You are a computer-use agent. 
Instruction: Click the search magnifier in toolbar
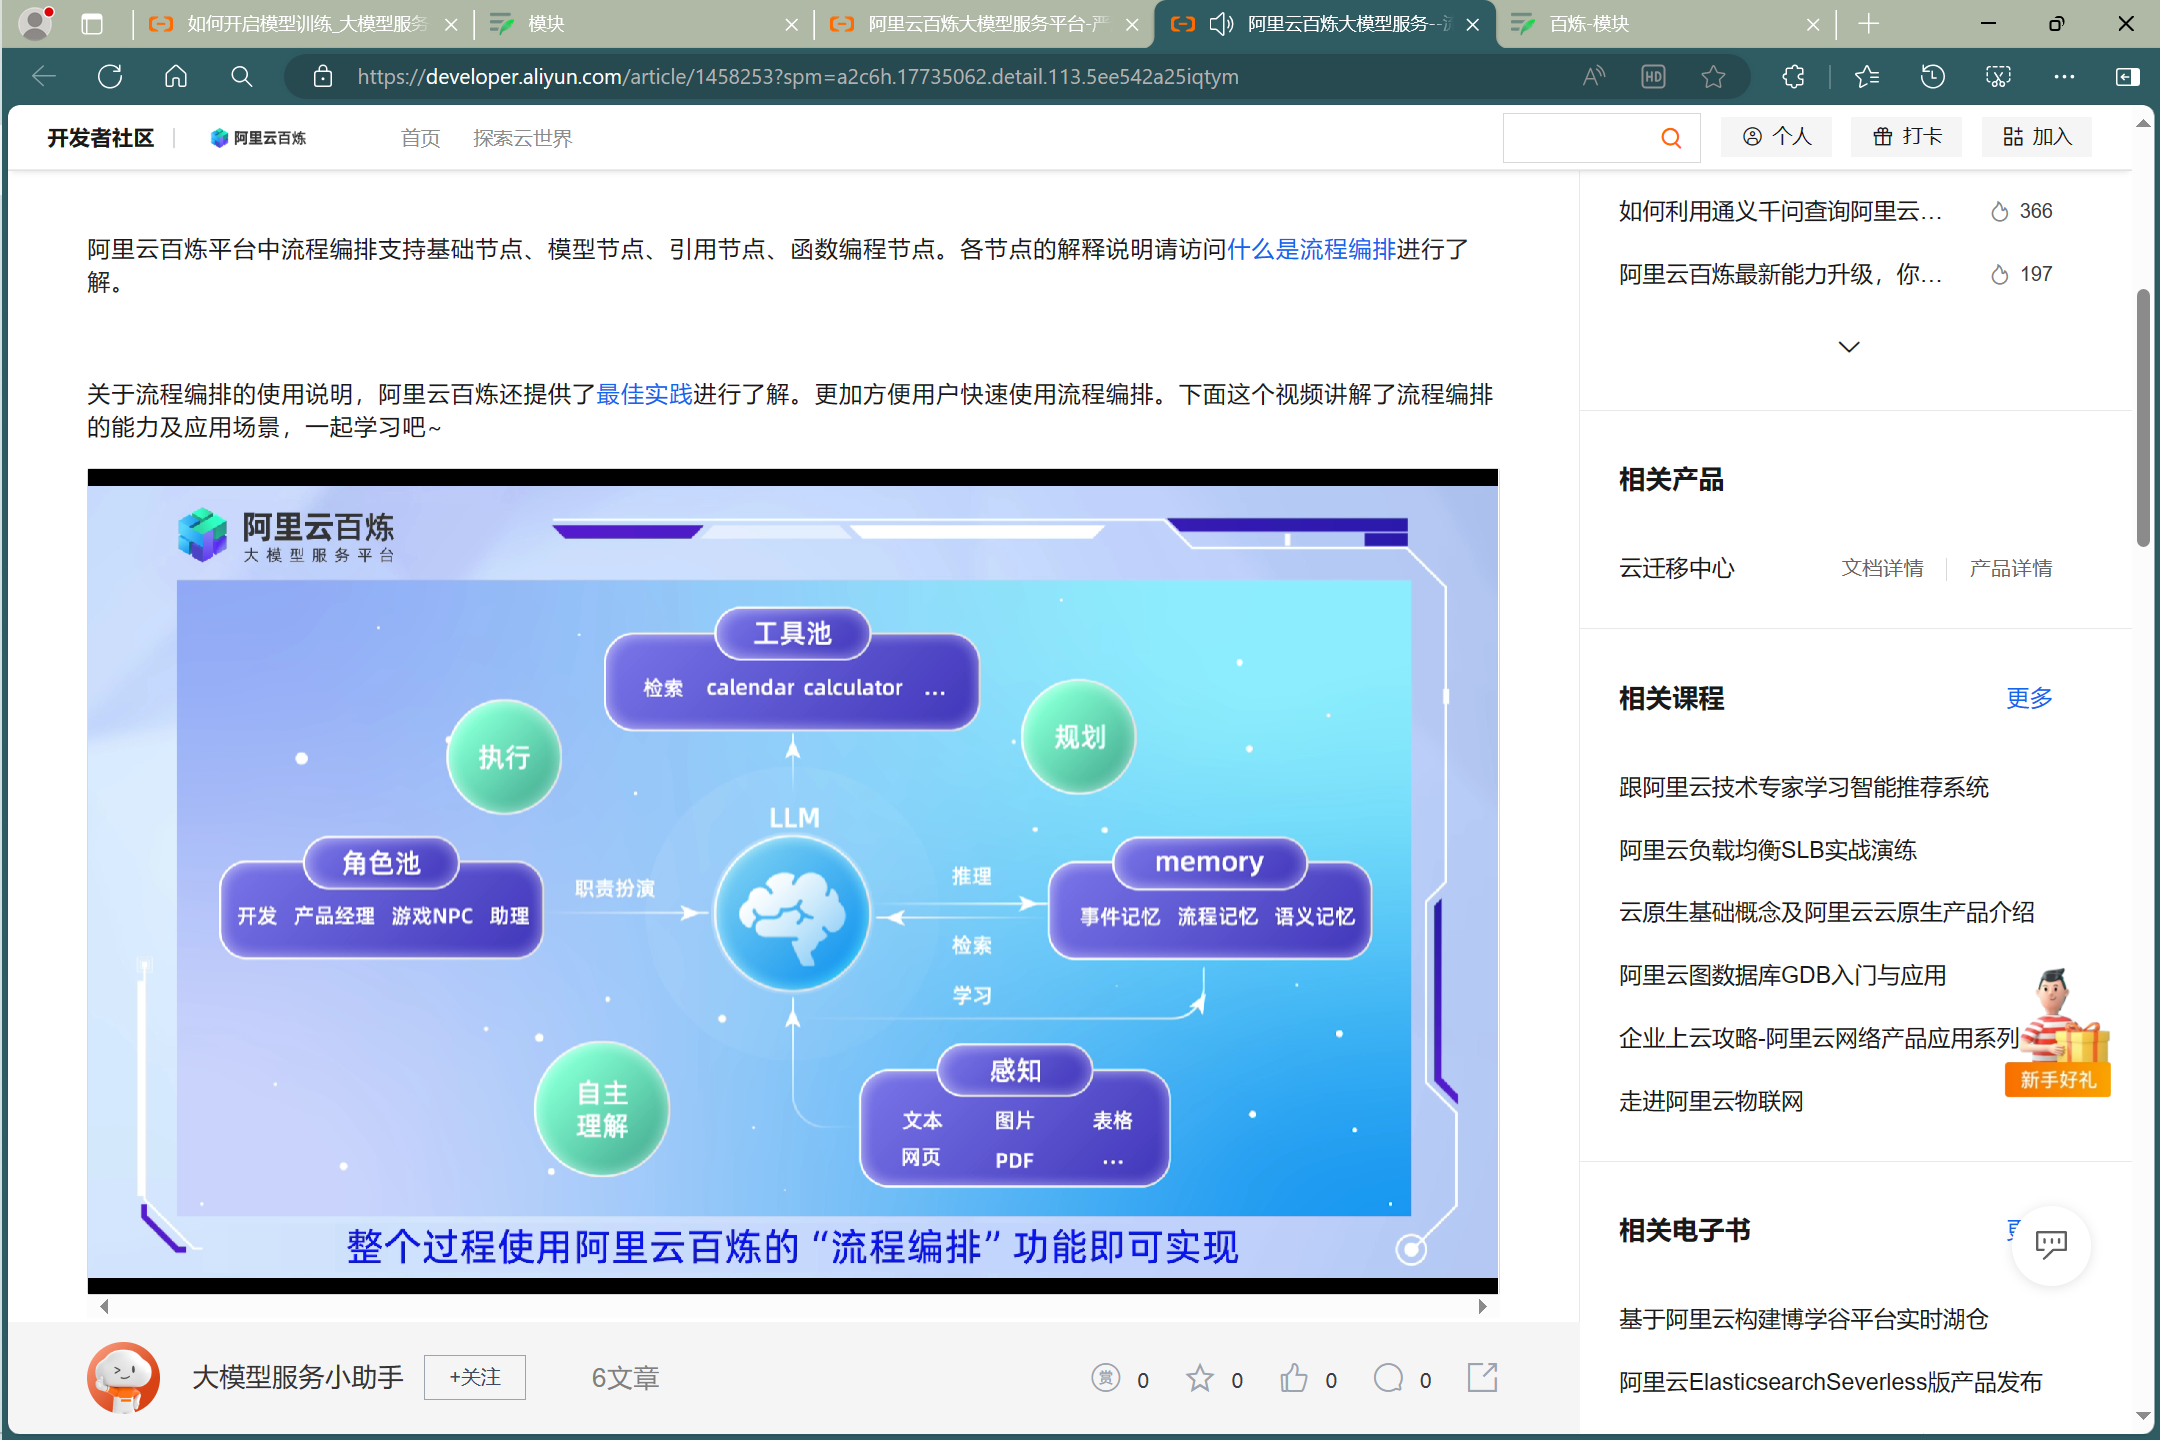tap(241, 77)
